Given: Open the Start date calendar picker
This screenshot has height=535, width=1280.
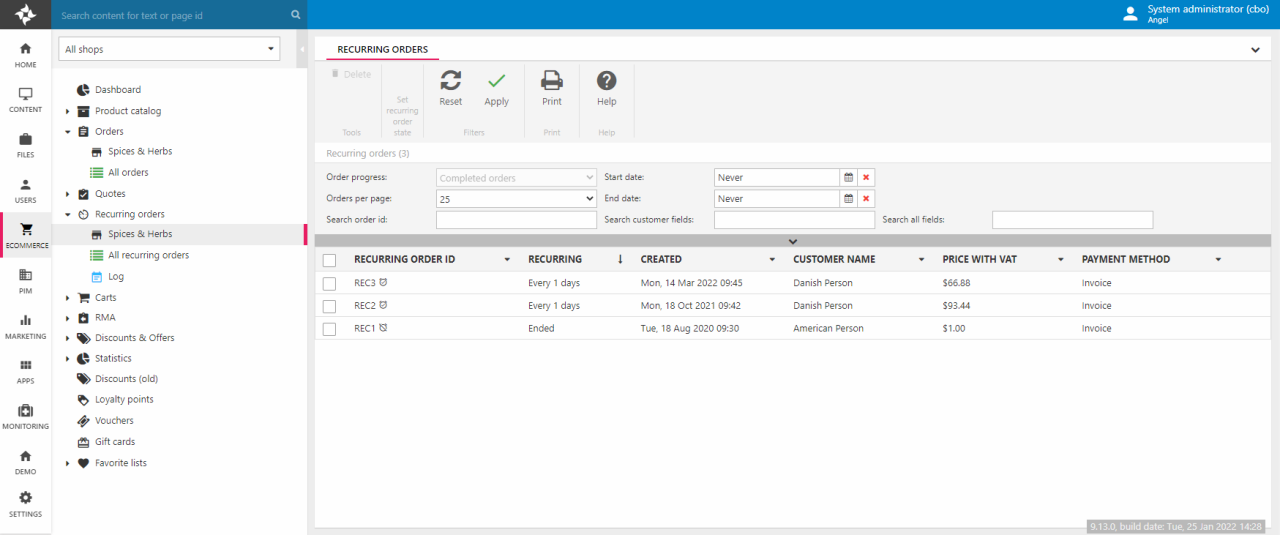Looking at the screenshot, I should [x=848, y=178].
